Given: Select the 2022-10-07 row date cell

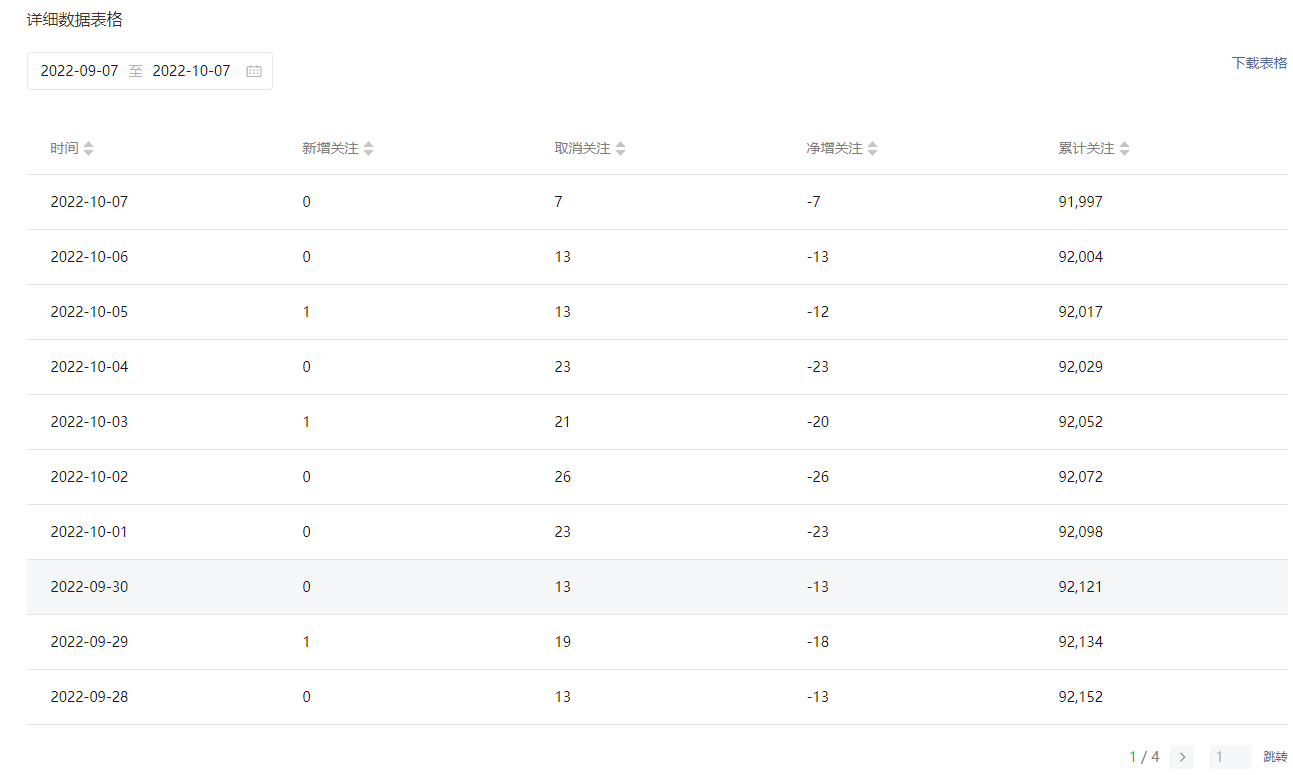Looking at the screenshot, I should tap(89, 202).
